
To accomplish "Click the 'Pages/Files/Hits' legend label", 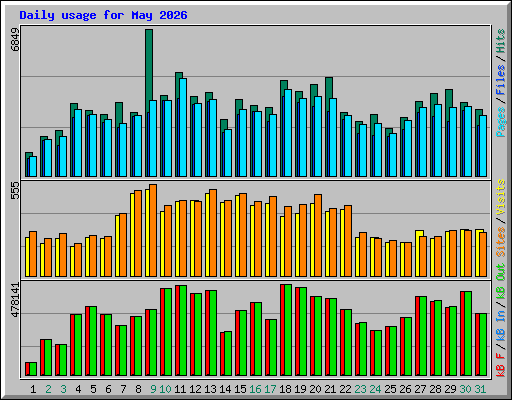I will pos(501,83).
